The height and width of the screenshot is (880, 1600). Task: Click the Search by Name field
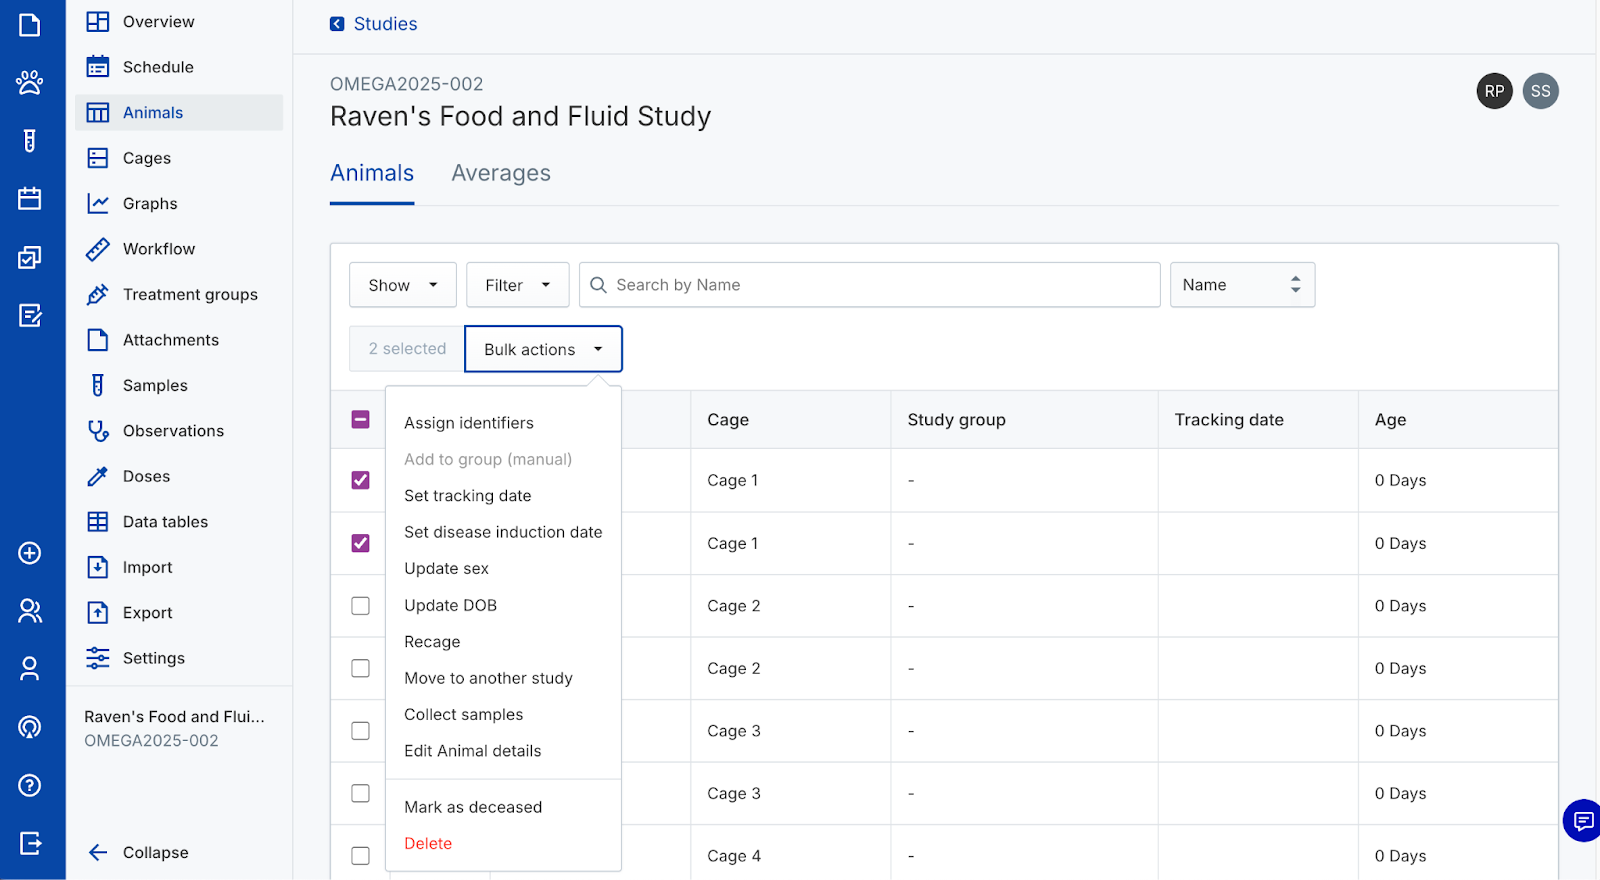click(x=870, y=285)
